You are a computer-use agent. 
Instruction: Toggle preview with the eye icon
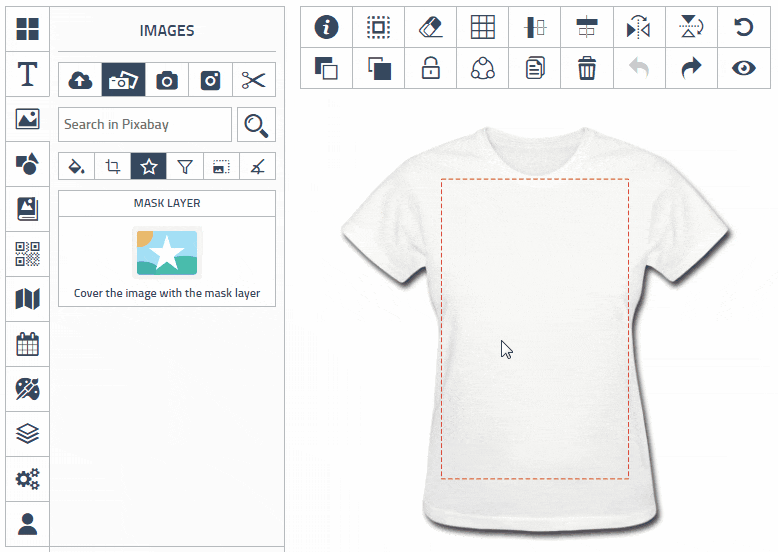[x=742, y=68]
